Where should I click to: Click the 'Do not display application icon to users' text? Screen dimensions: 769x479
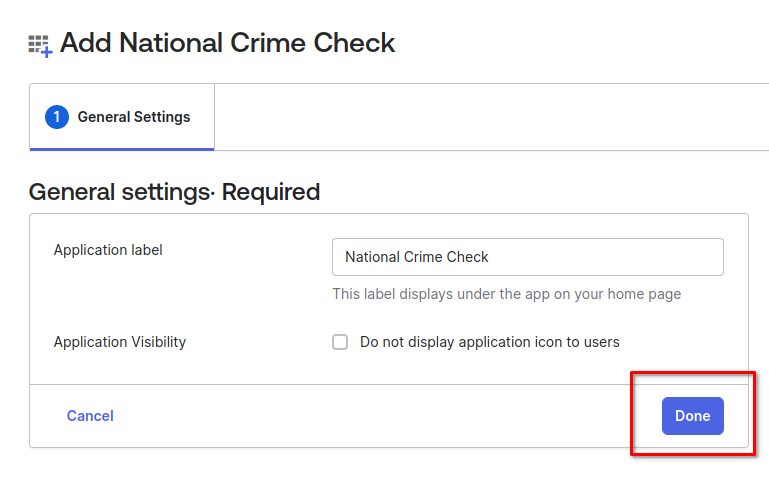tap(489, 342)
